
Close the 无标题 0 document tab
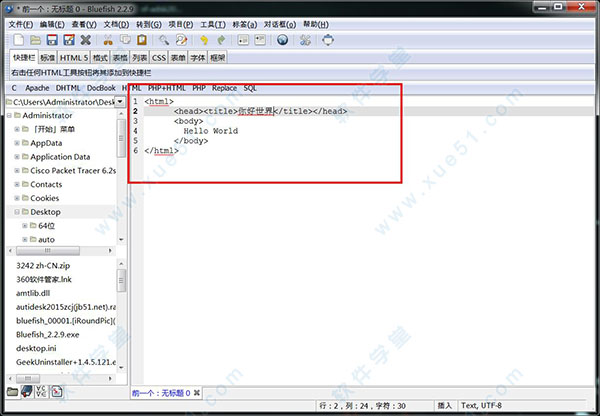point(197,393)
